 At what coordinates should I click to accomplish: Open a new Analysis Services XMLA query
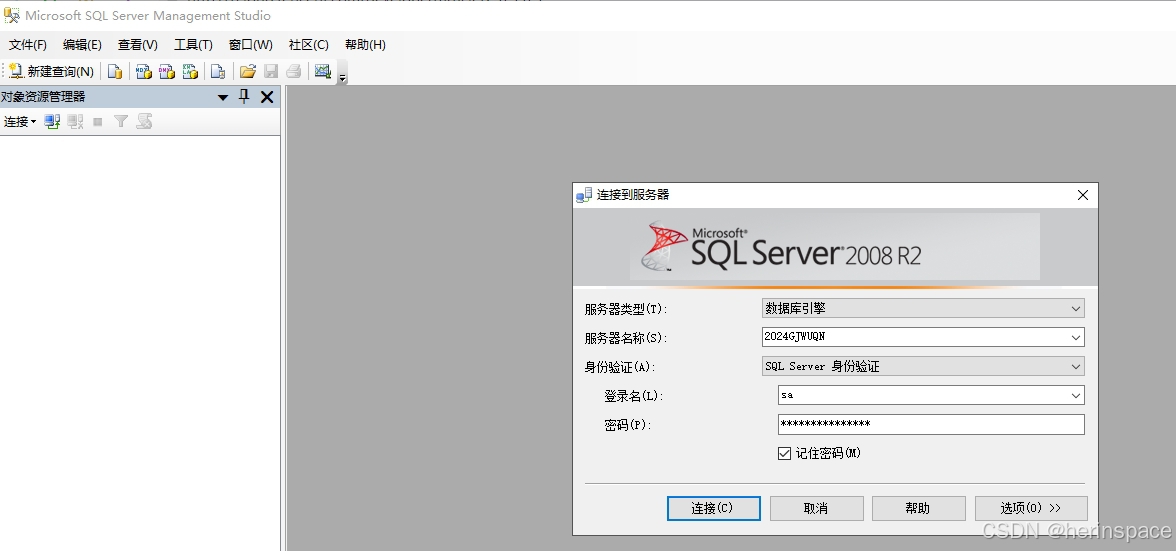pos(190,71)
